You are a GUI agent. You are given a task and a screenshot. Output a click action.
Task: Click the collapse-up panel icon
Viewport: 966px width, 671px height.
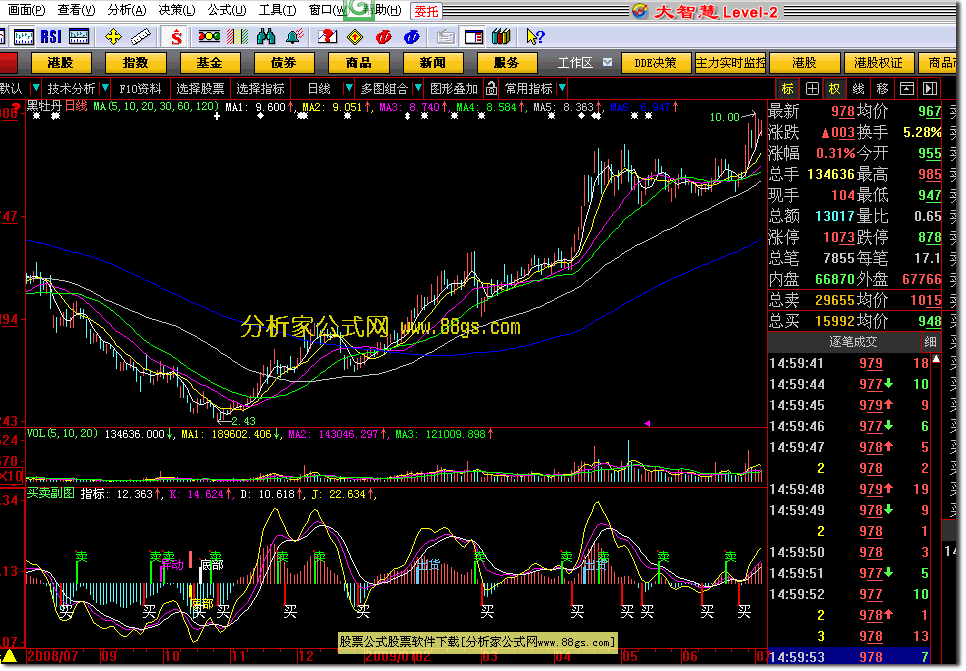click(x=906, y=89)
